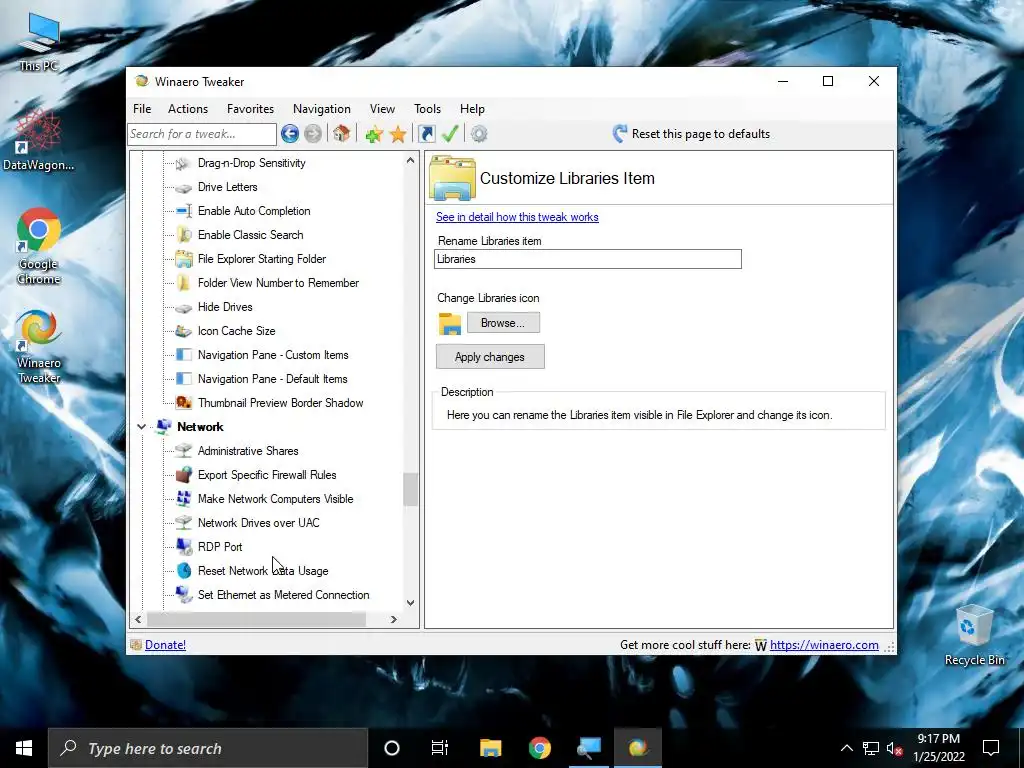Click the Network category monitor icon
1024x768 pixels.
point(163,426)
